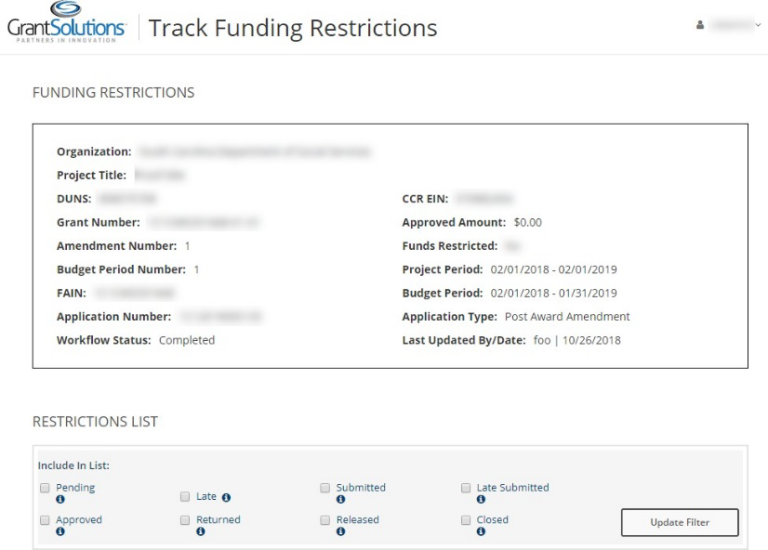768x550 pixels.
Task: Enable the Pending checkbox
Action: pyautogui.click(x=44, y=488)
